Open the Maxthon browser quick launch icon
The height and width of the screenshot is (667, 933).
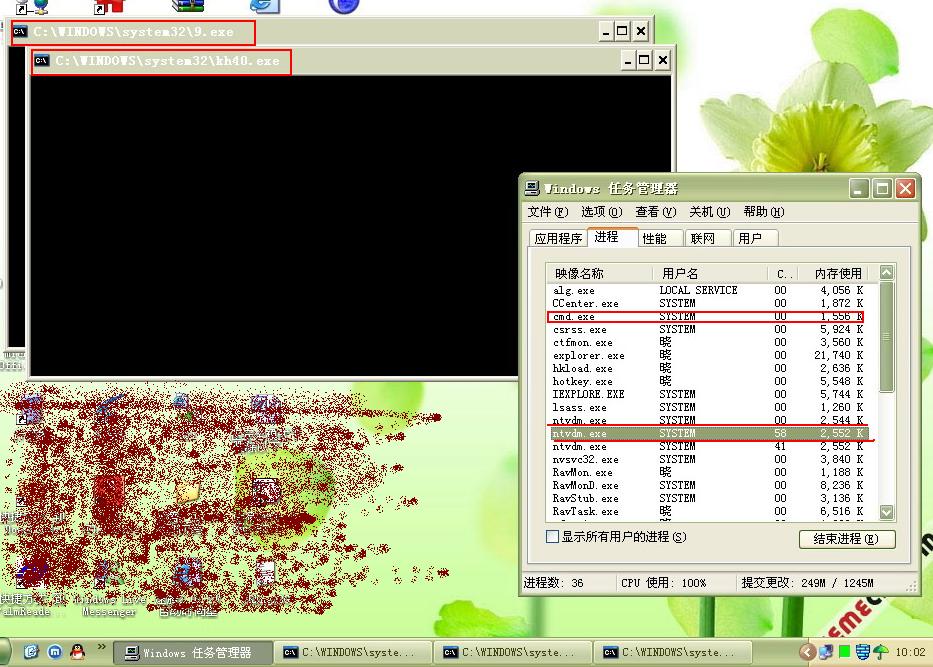pos(54,652)
